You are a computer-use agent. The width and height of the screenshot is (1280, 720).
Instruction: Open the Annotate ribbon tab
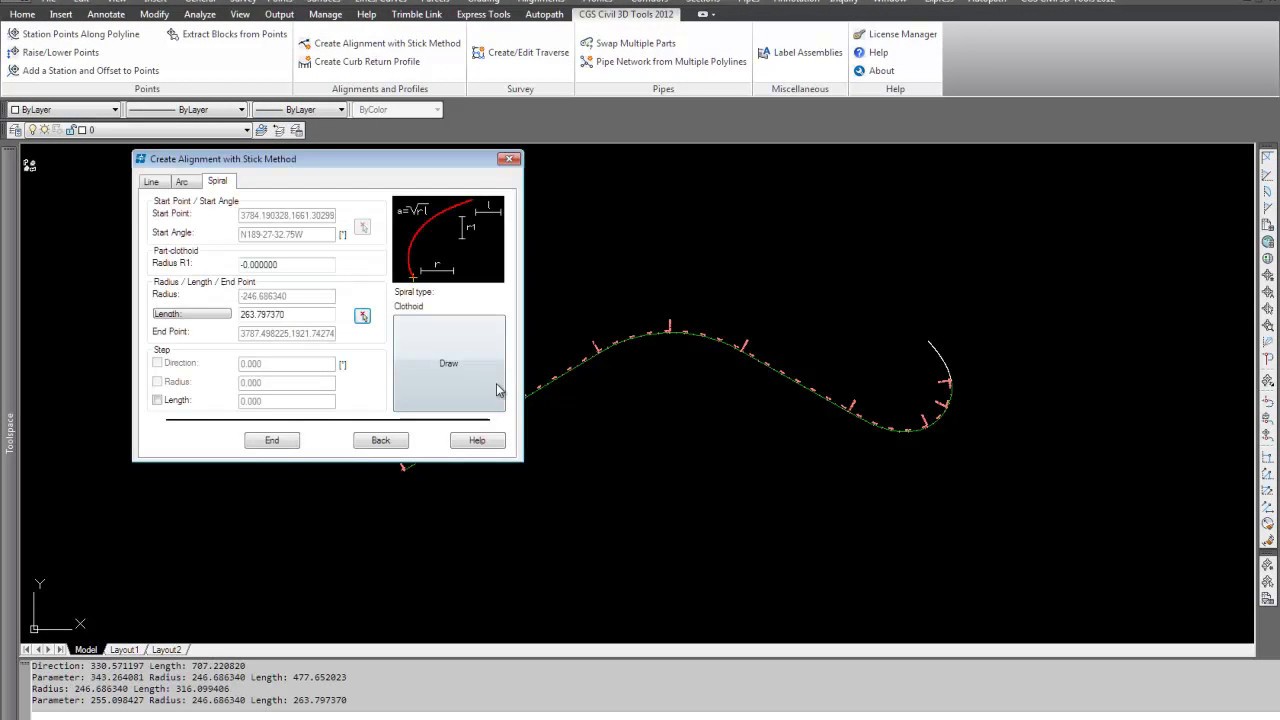pos(106,14)
